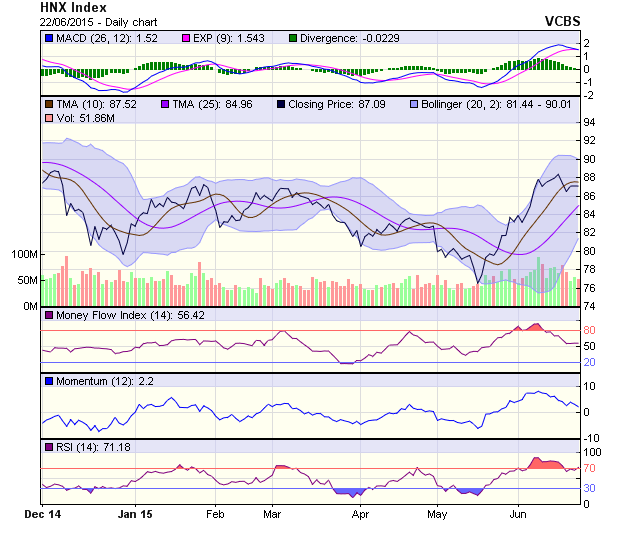The height and width of the screenshot is (535, 620).
Task: Click the Mar label on time axis
Action: [271, 514]
